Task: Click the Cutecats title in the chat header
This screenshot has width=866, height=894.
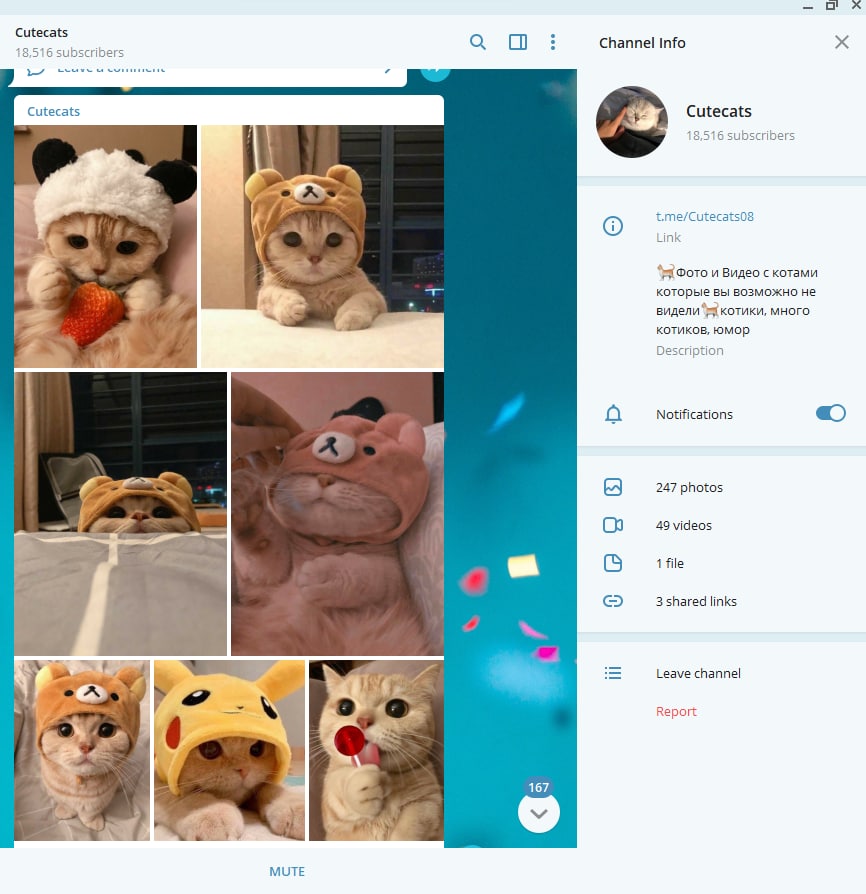Action: 42,32
